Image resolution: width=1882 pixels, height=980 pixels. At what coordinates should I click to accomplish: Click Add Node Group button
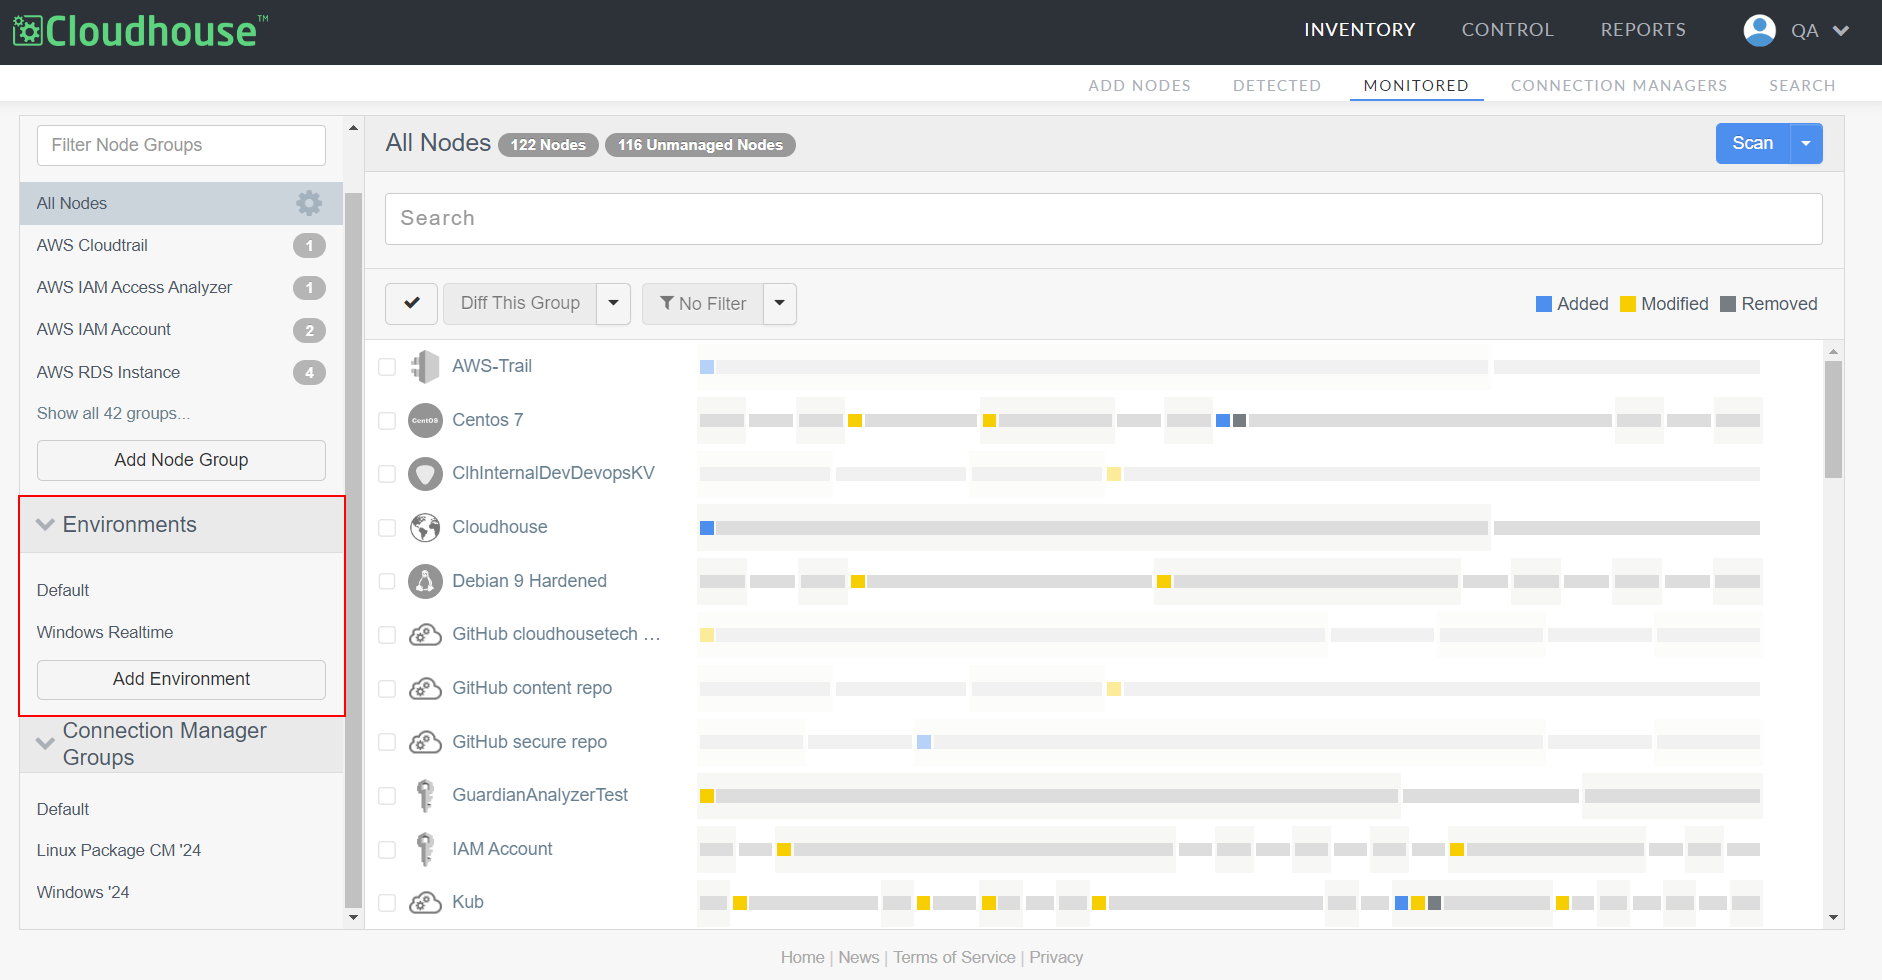[181, 460]
